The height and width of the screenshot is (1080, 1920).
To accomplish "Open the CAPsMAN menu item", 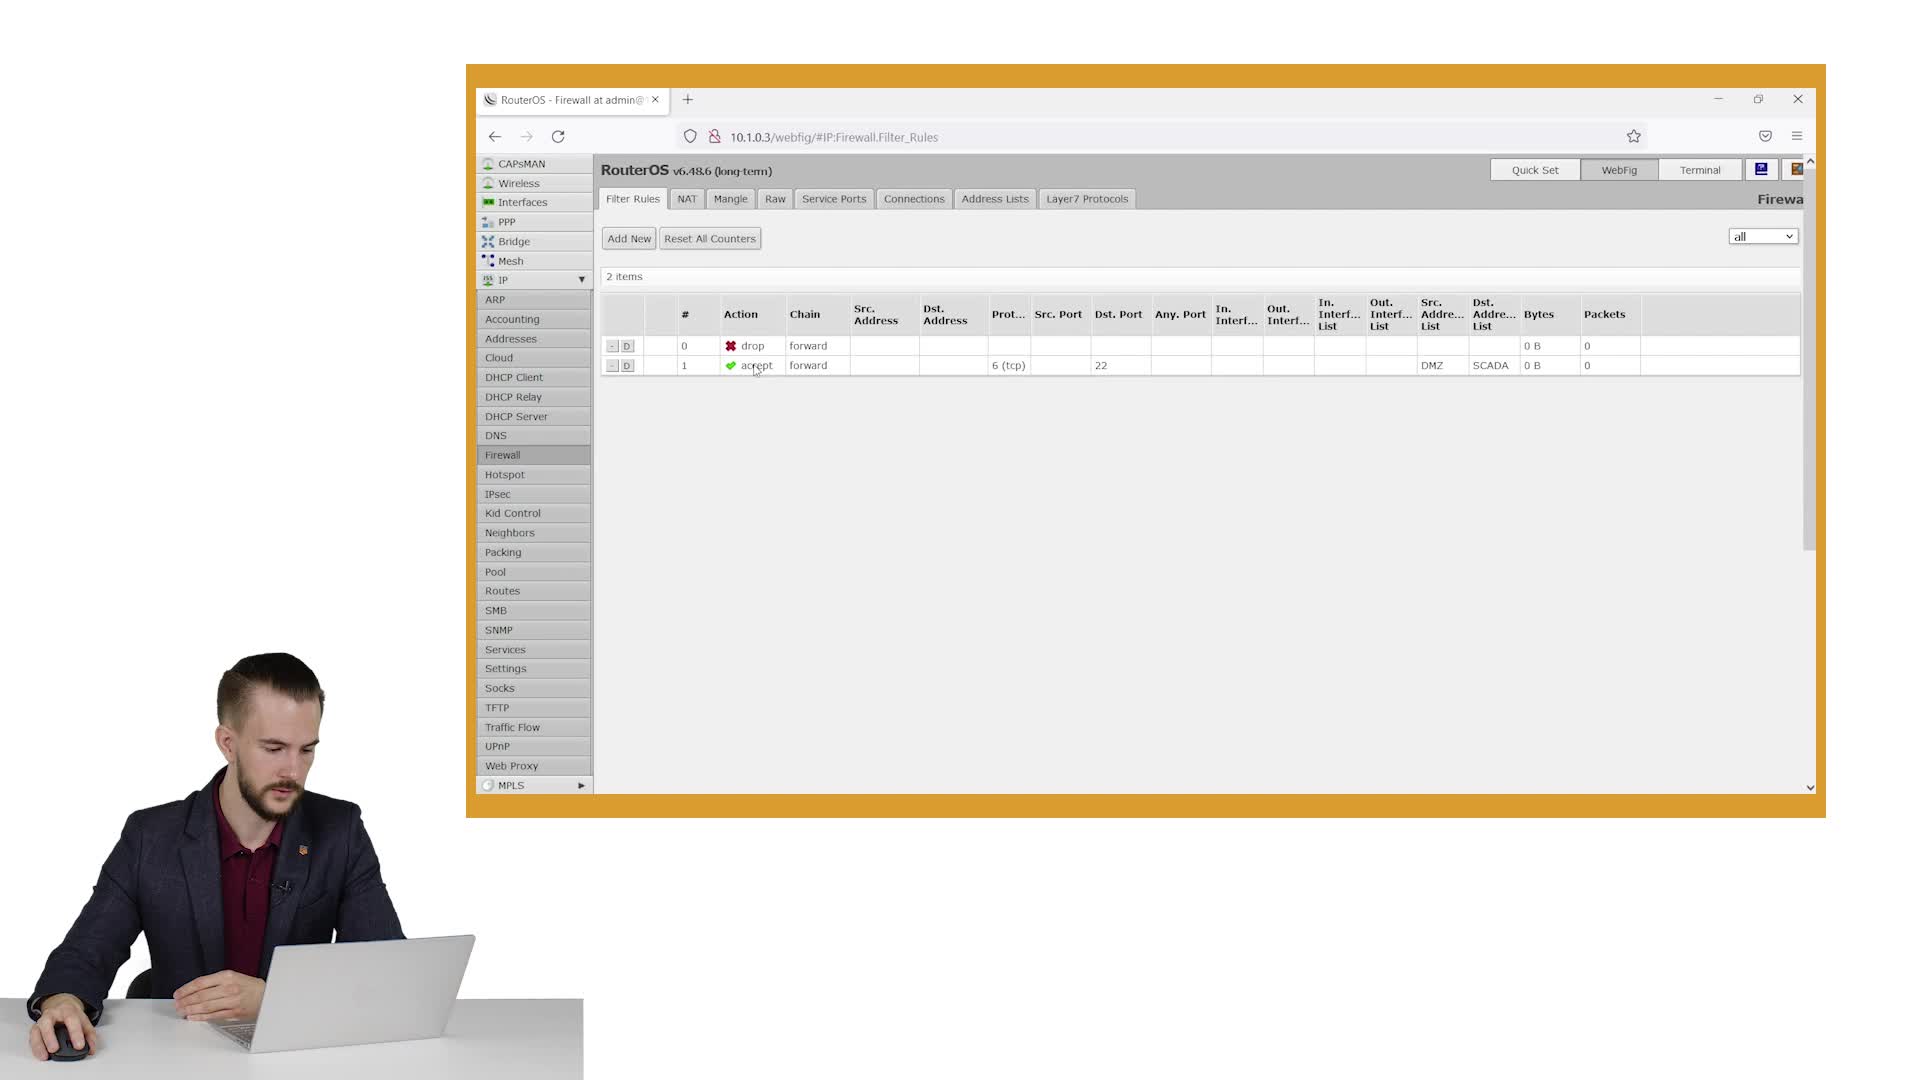I will (x=534, y=164).
